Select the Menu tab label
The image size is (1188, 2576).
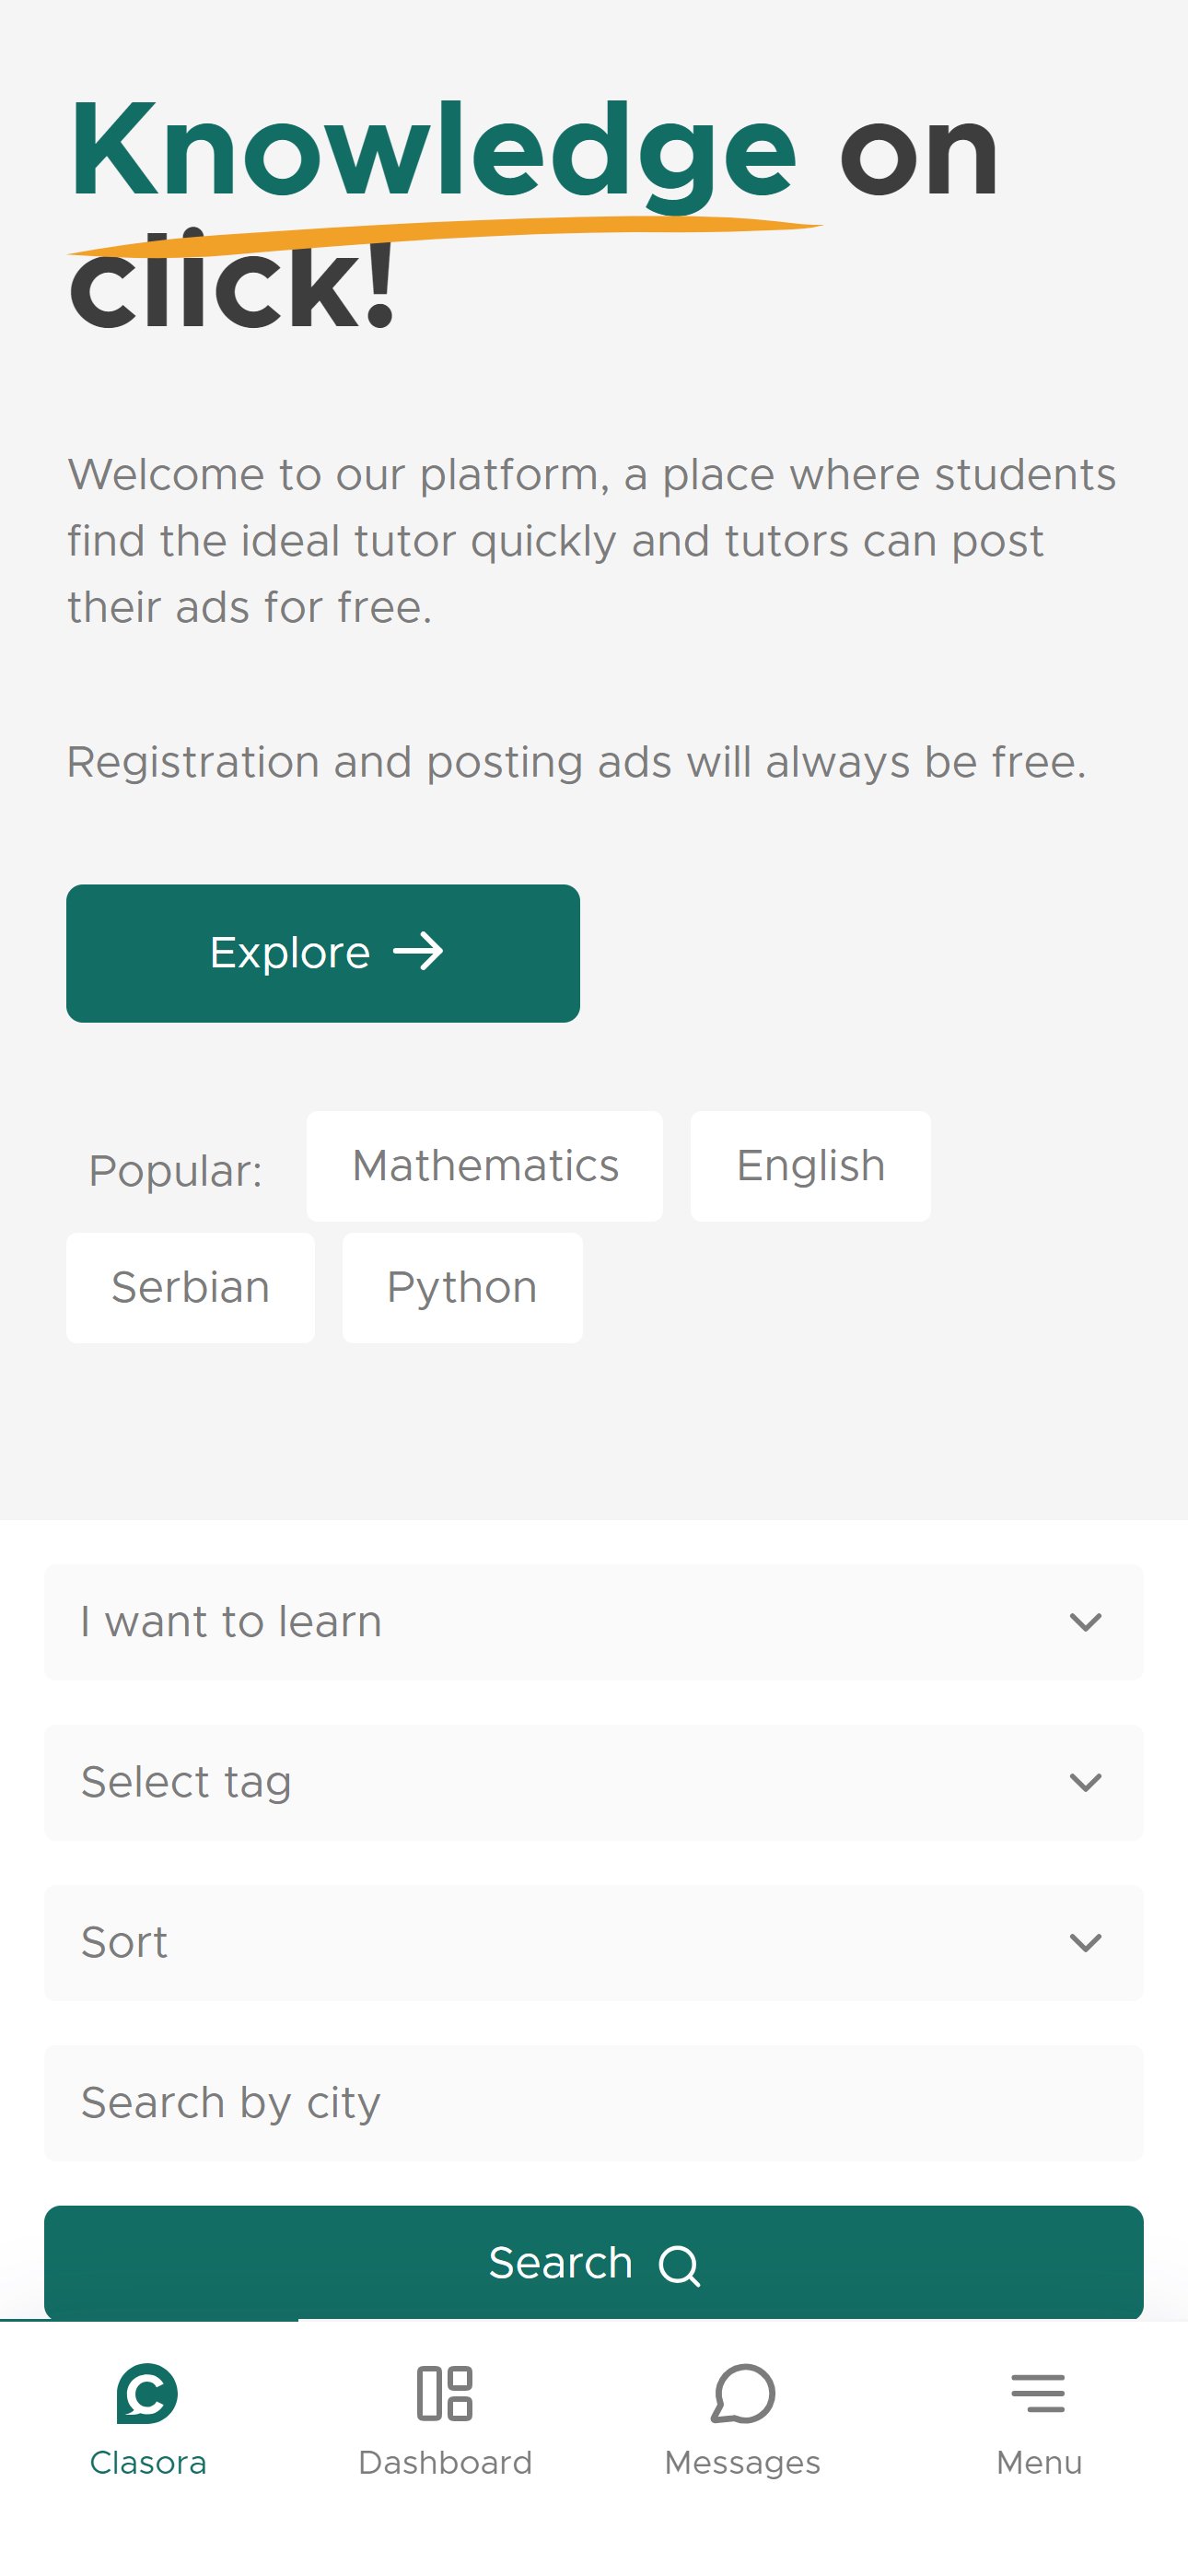point(1039,2462)
